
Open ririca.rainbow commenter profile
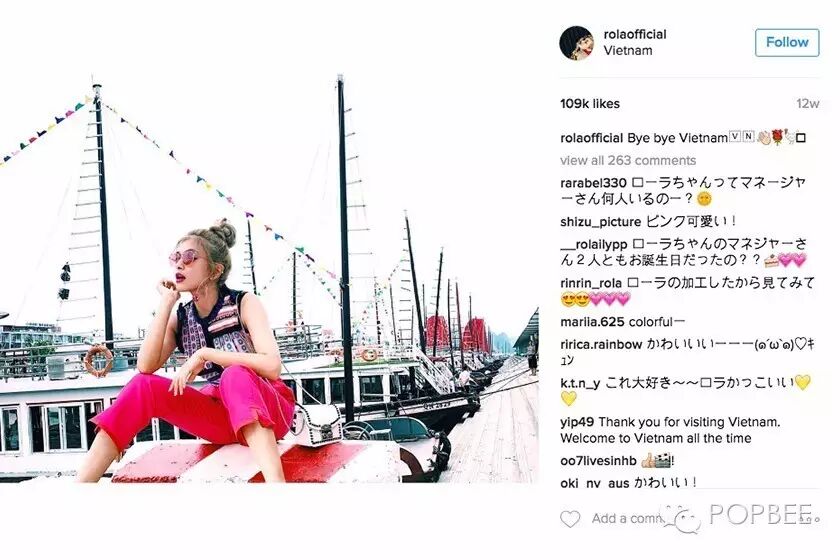[601, 345]
